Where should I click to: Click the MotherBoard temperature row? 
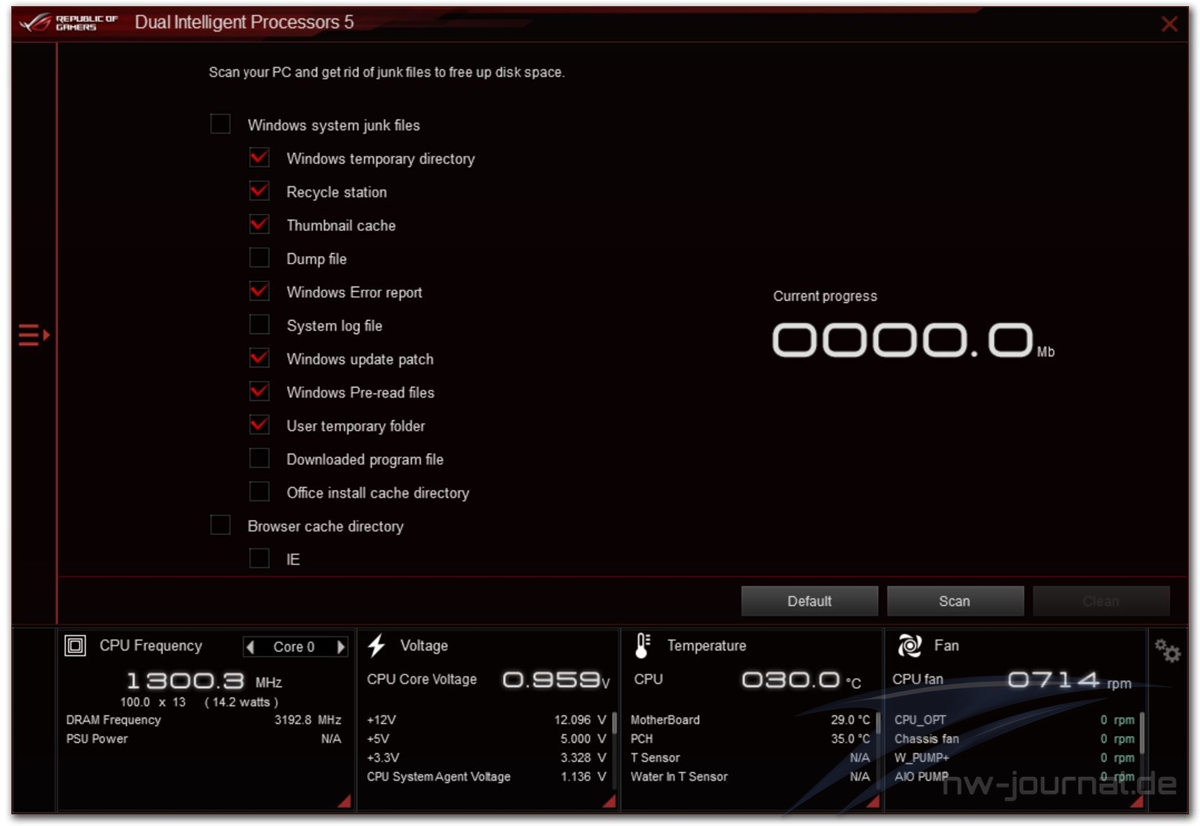tap(750, 720)
